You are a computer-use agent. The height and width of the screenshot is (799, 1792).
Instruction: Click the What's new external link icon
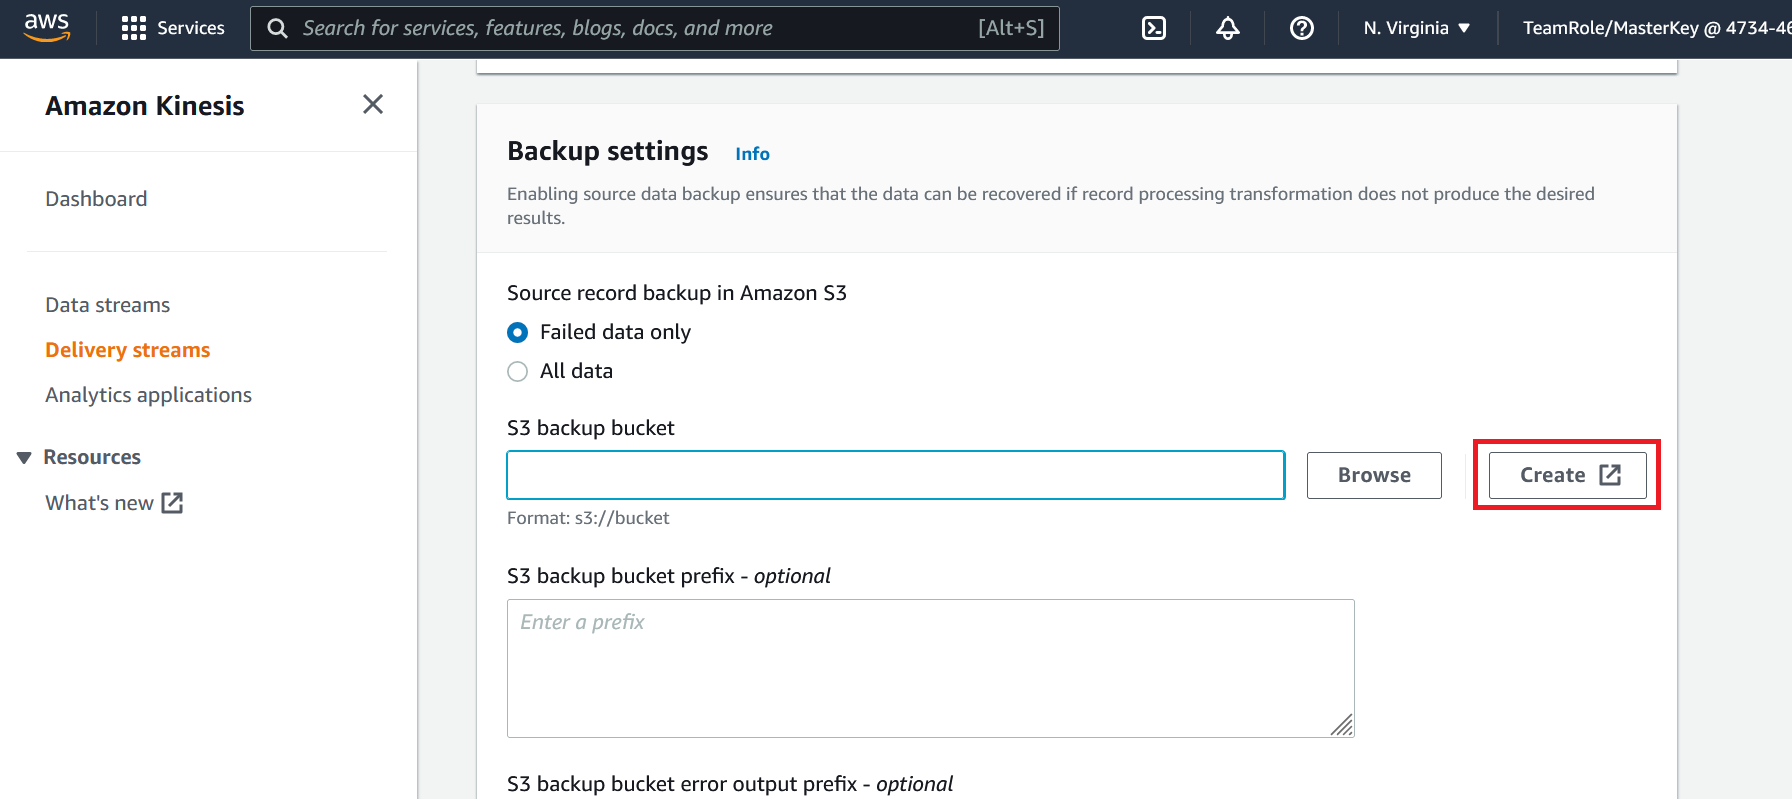pyautogui.click(x=172, y=502)
